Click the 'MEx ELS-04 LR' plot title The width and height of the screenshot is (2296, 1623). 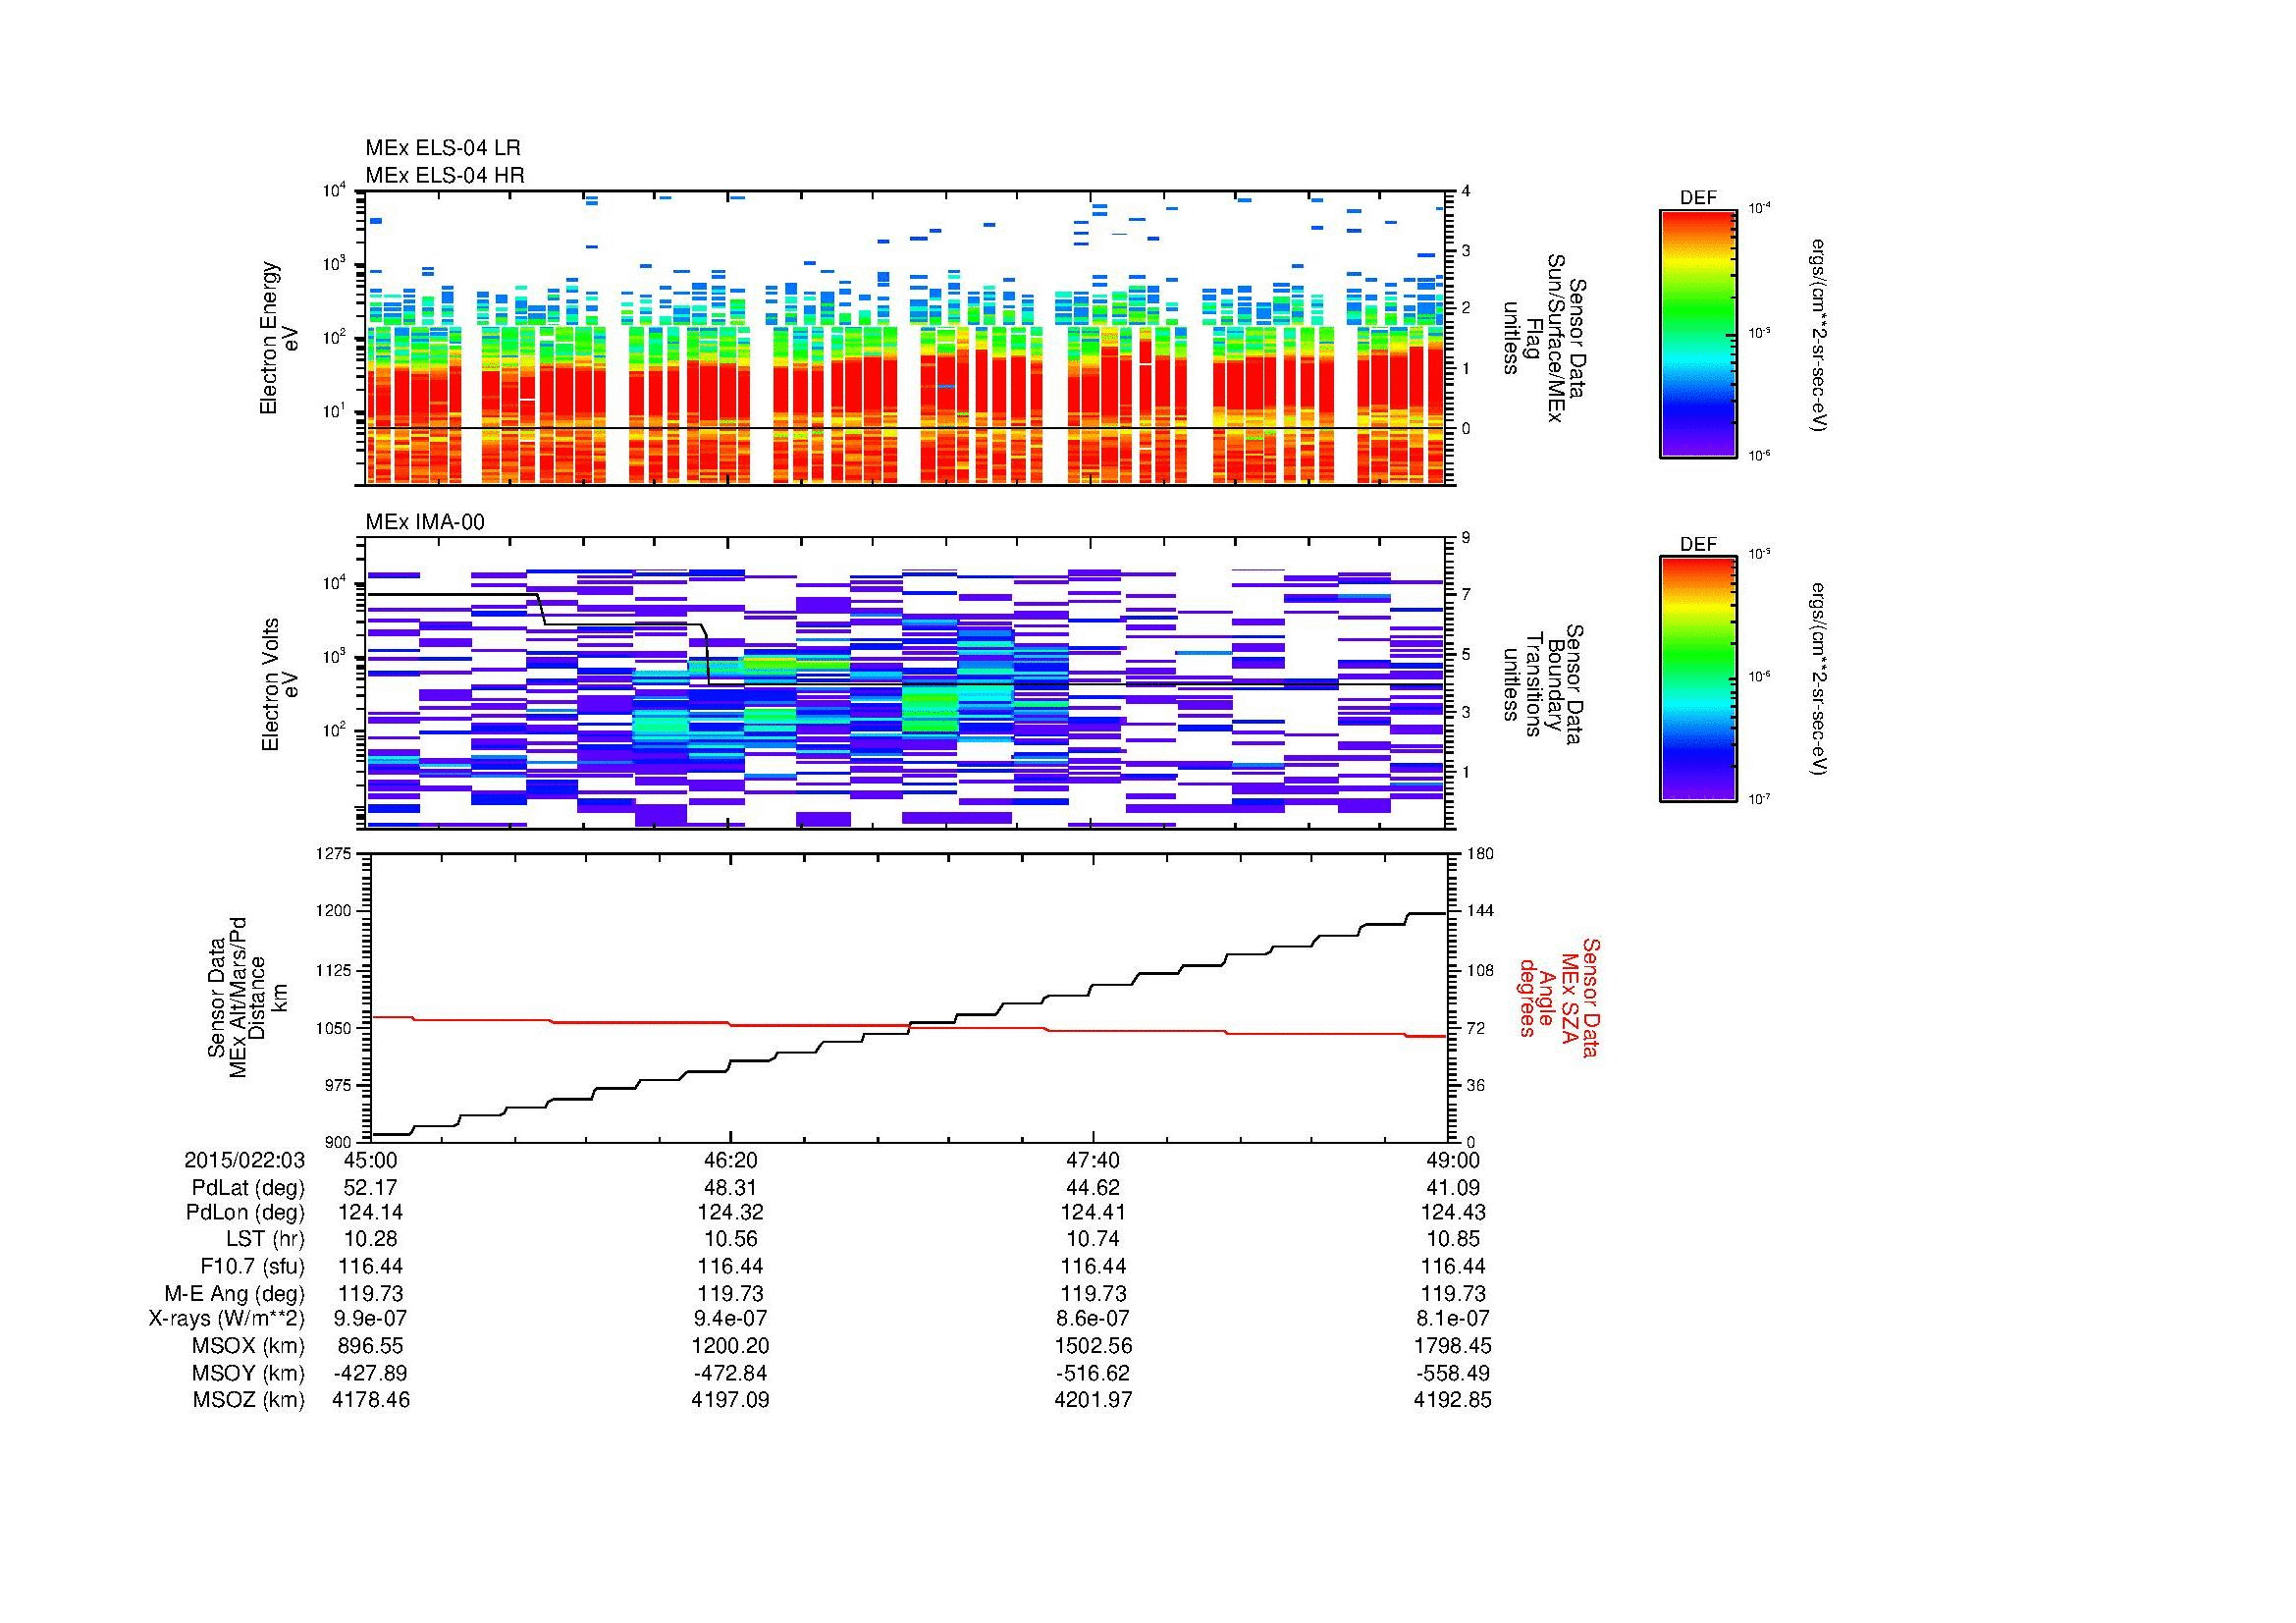click(x=442, y=148)
